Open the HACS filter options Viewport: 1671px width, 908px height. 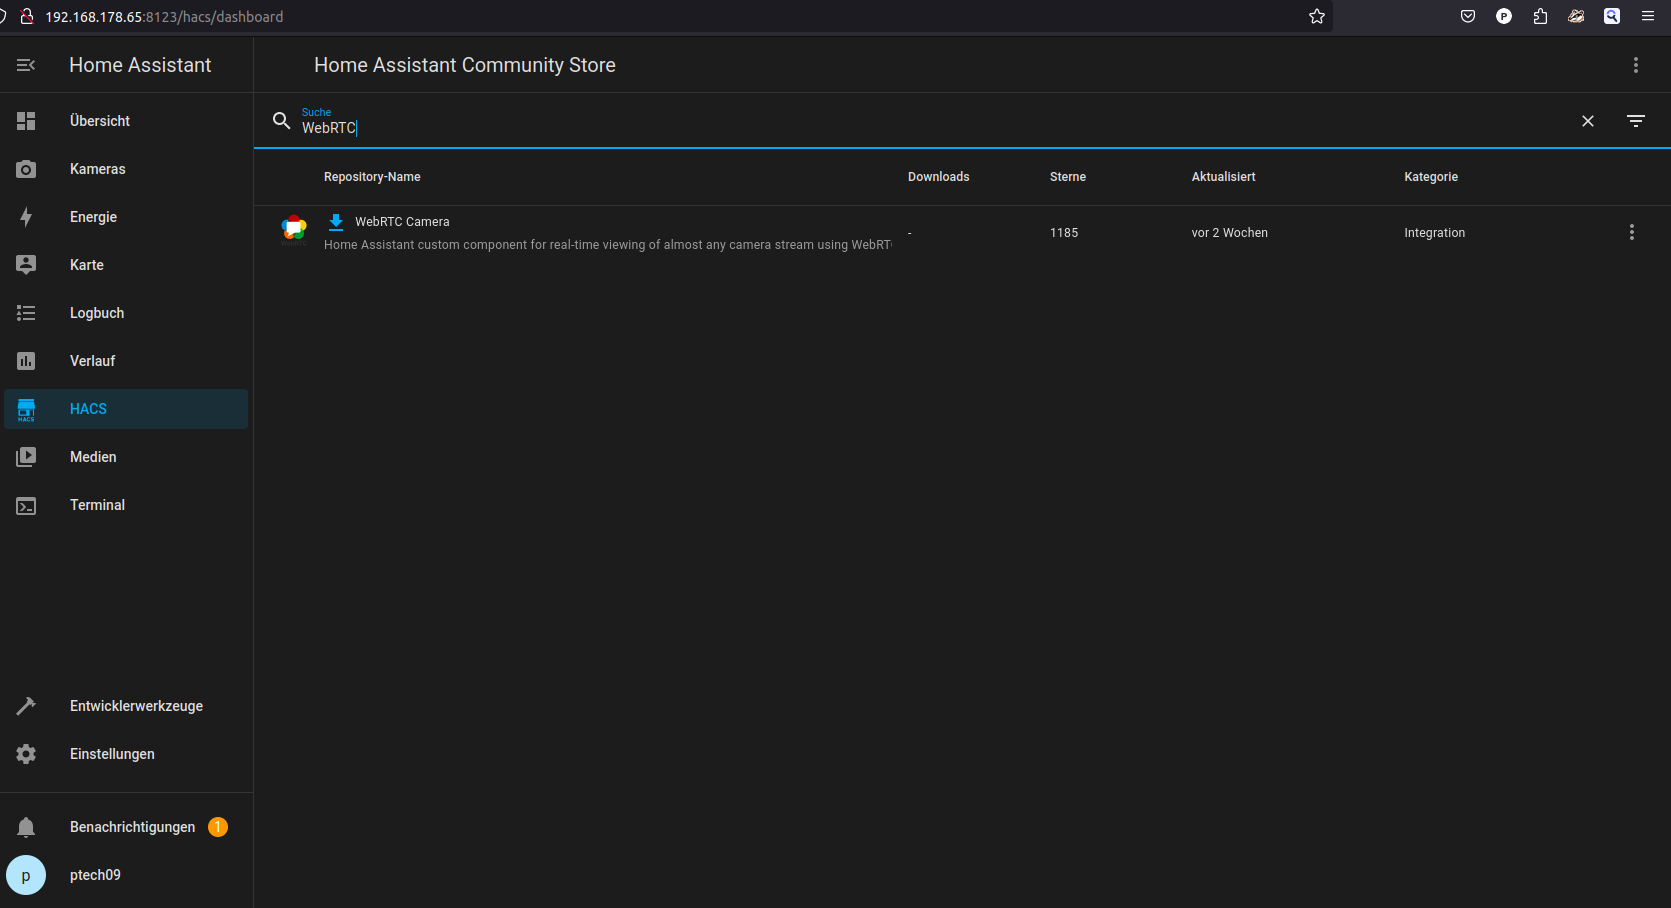[x=1635, y=121]
